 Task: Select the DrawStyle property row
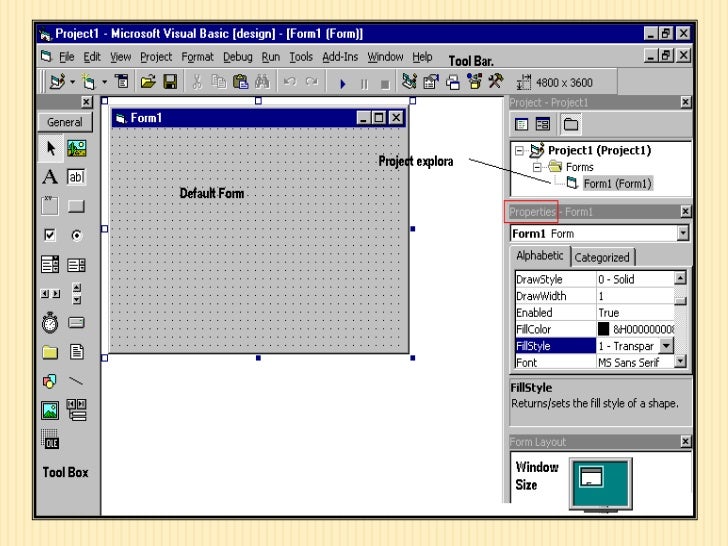(594, 279)
